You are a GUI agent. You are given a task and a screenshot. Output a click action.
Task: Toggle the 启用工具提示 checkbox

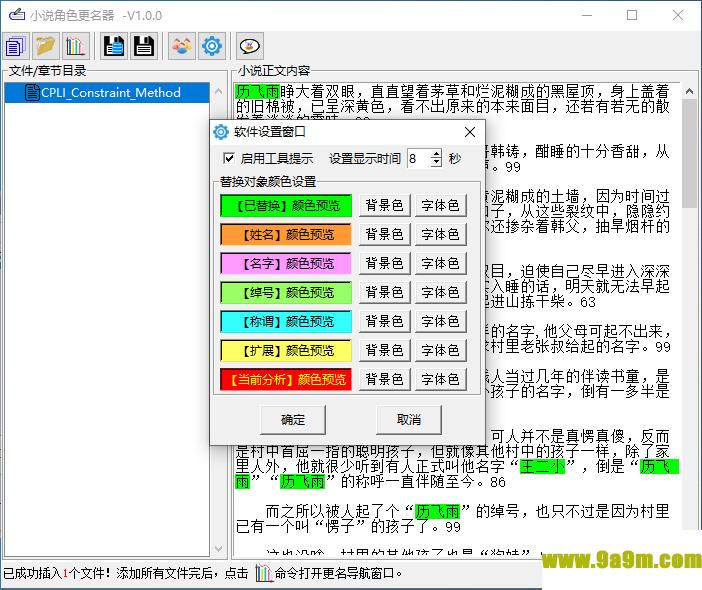tap(228, 158)
